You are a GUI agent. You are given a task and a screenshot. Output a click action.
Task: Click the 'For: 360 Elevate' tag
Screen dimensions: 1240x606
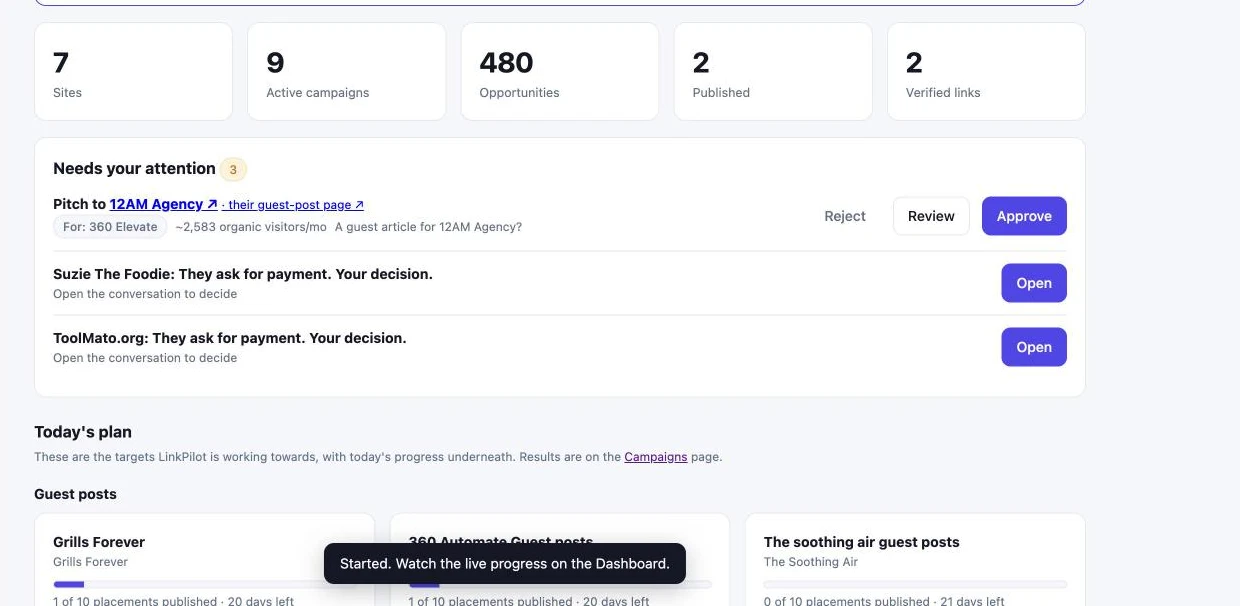point(110,227)
